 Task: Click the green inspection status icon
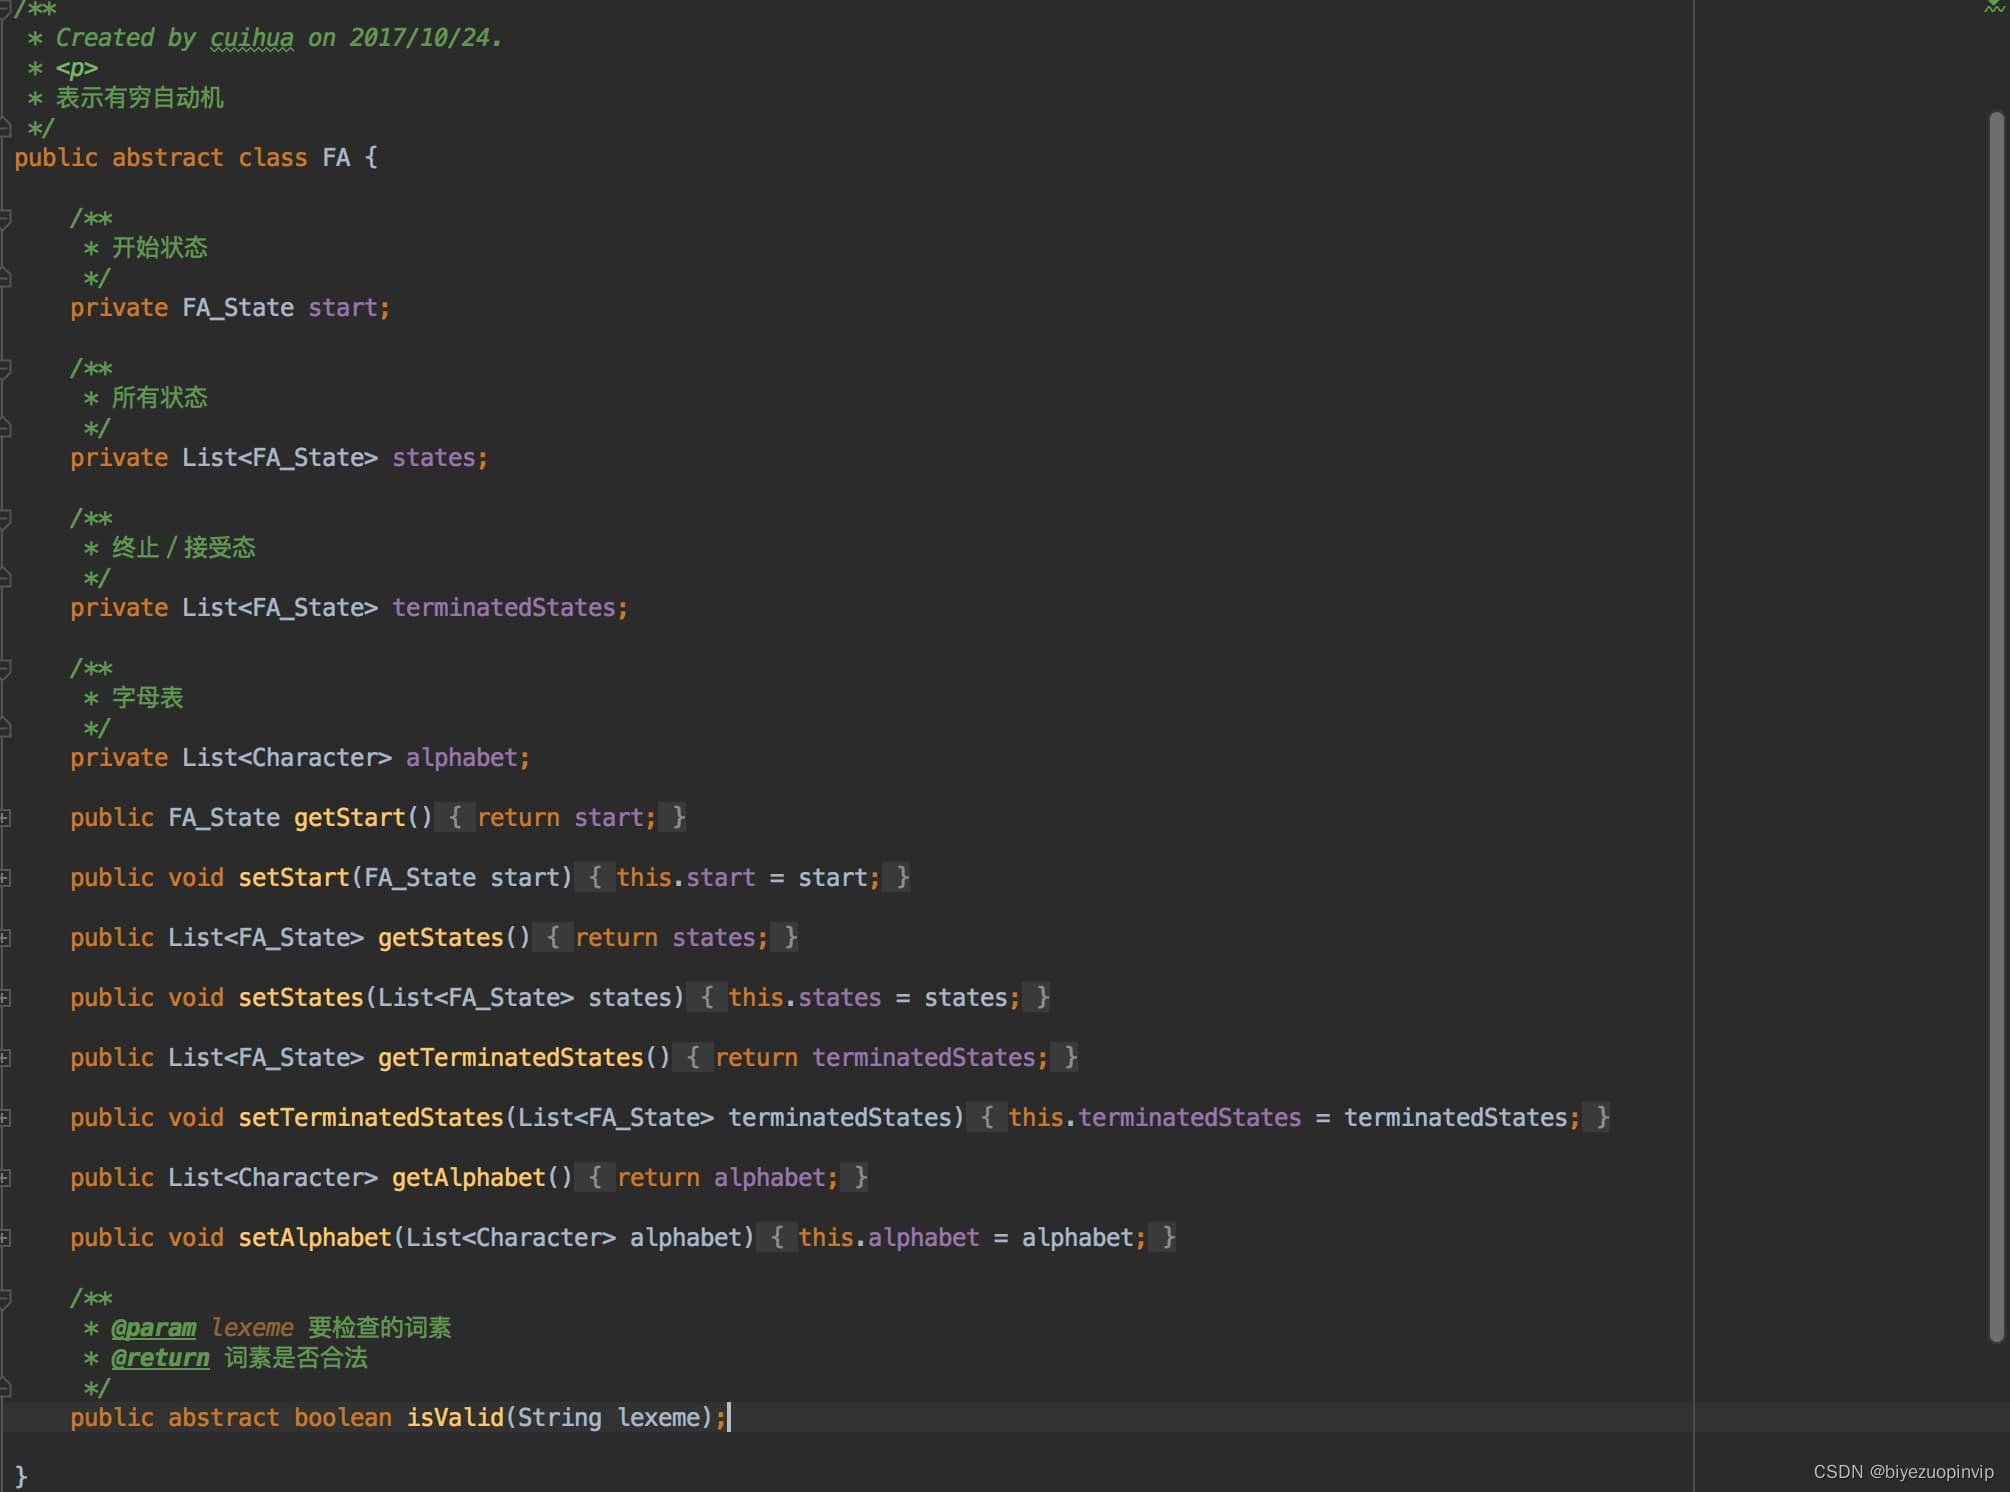coord(1993,8)
